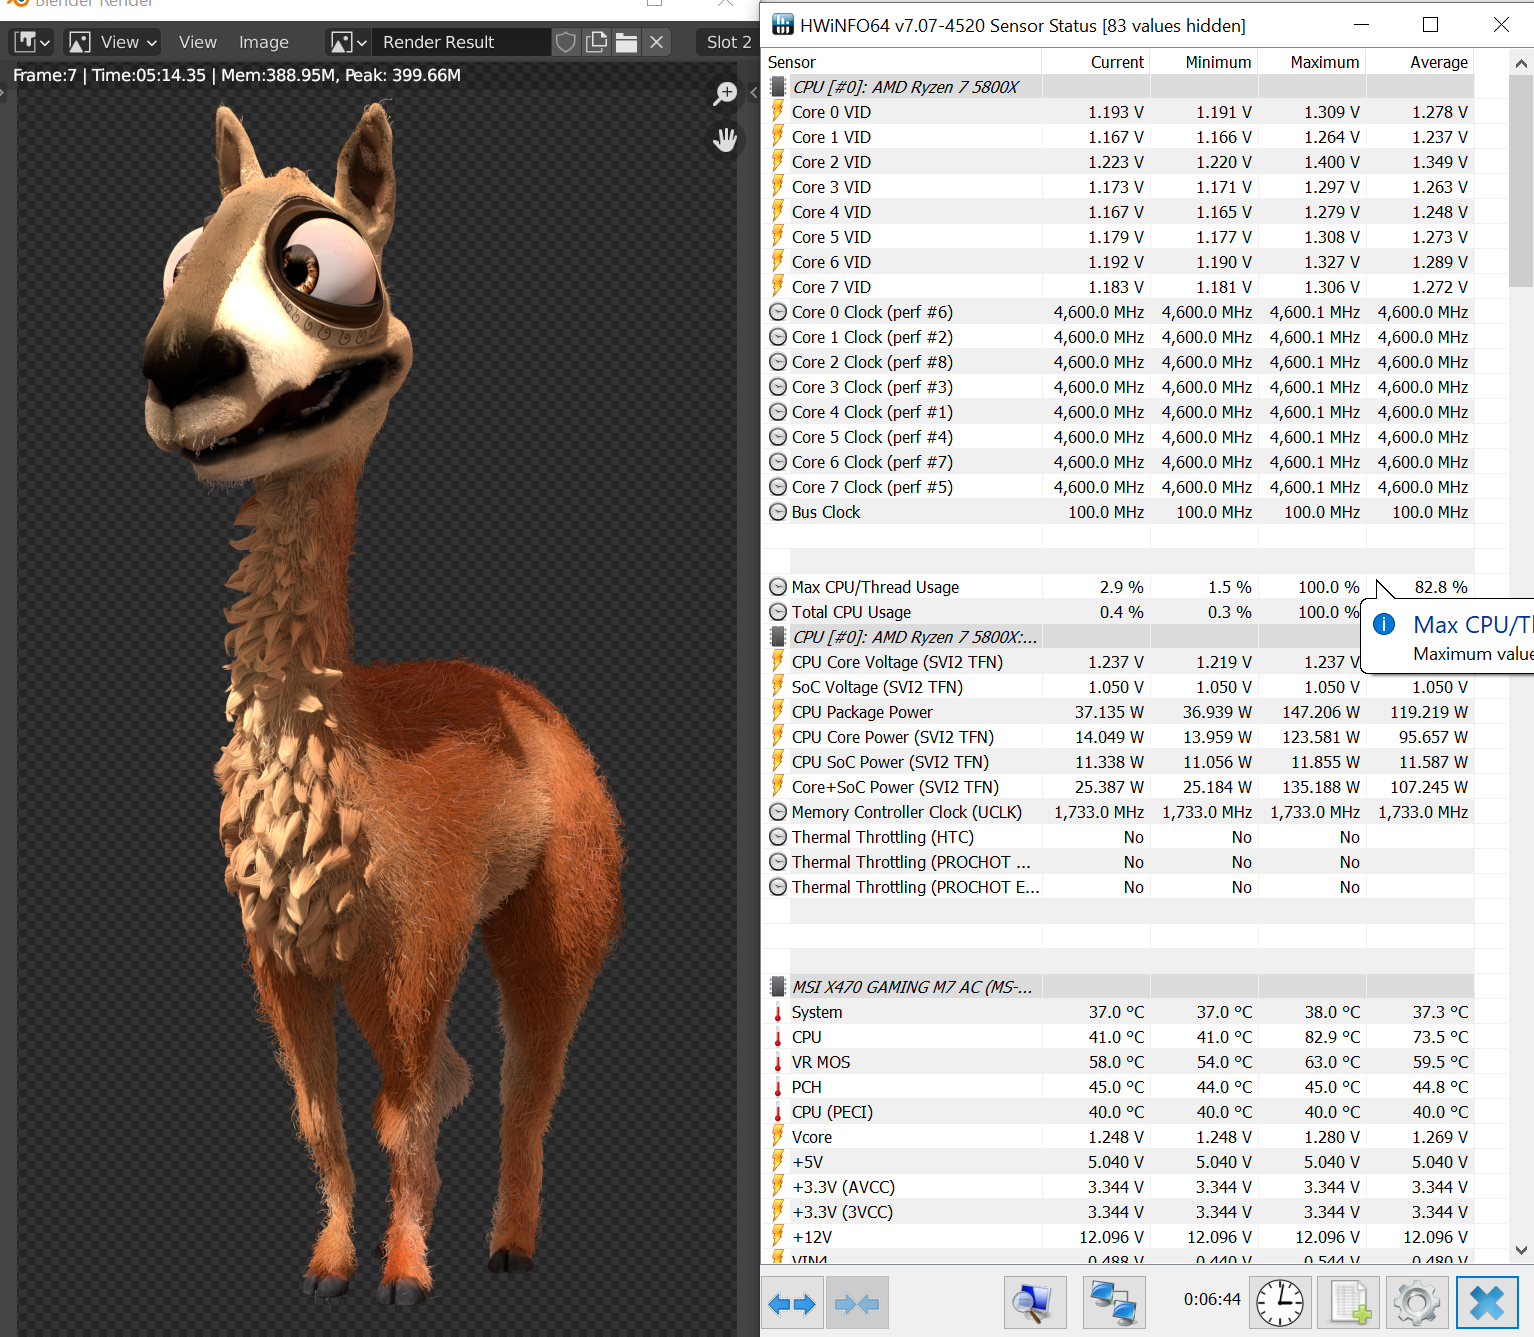Click the '82.9 °C' maximum CPU temperature value
The image size is (1534, 1337).
pyautogui.click(x=1332, y=1037)
